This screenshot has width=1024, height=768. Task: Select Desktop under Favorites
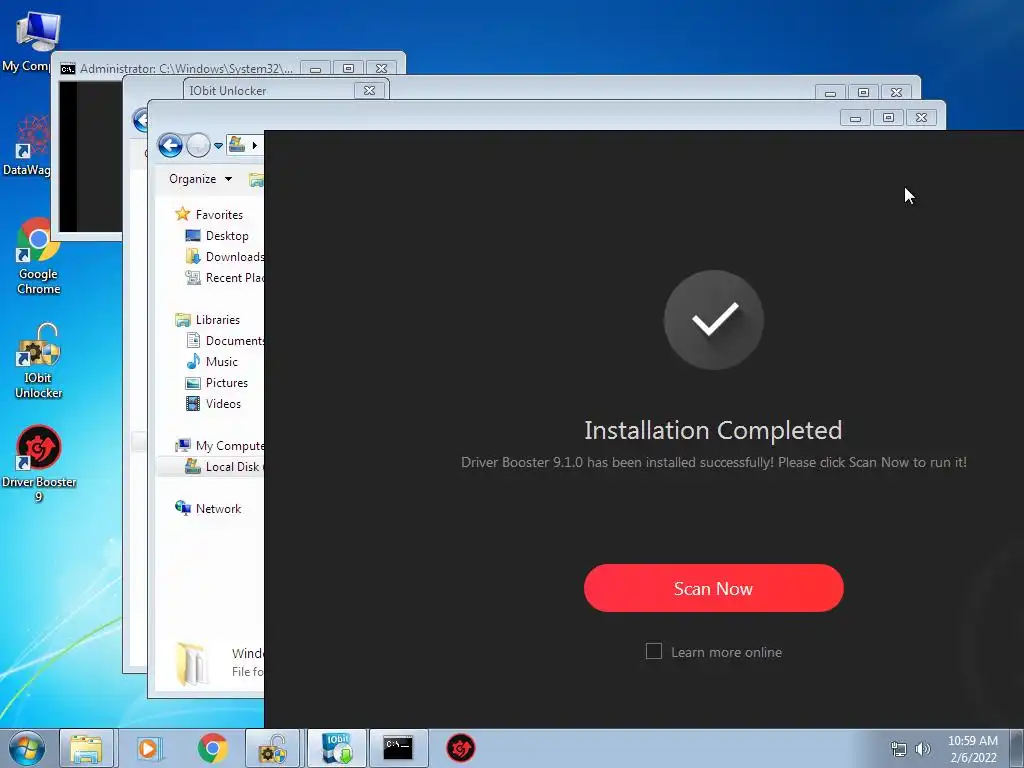point(217,236)
